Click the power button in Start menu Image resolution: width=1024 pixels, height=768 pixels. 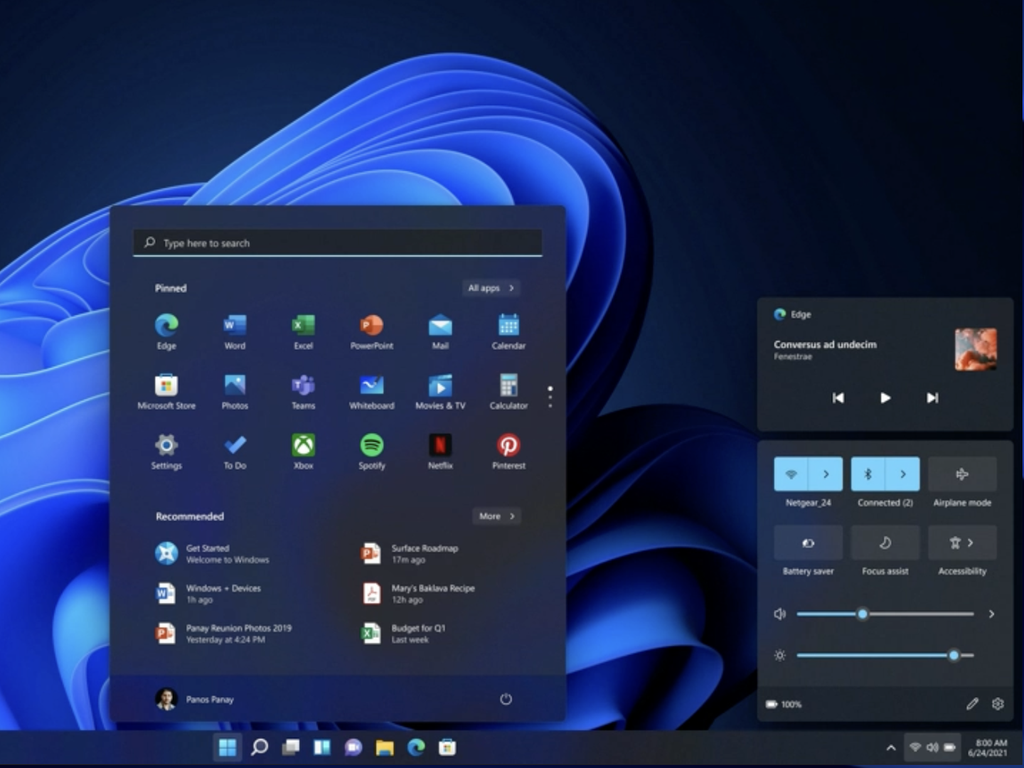505,699
